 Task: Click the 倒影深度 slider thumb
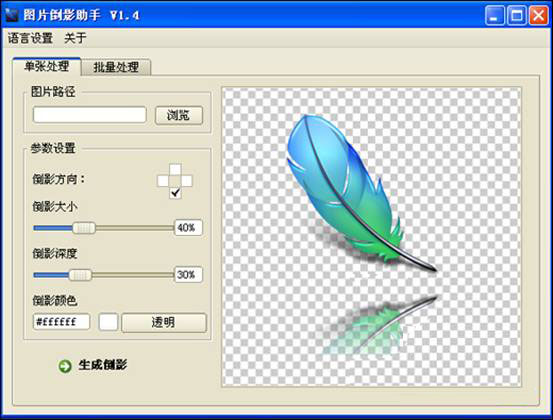80,275
